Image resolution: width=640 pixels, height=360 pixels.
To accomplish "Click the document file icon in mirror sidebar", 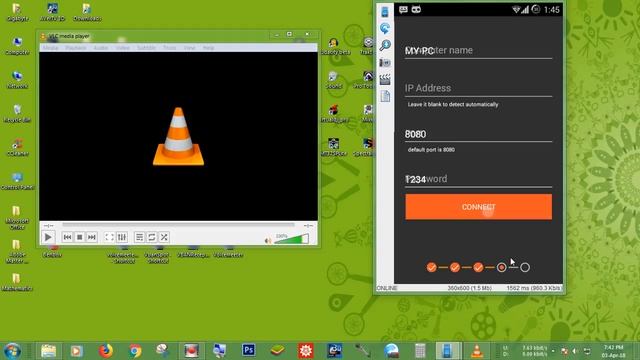I will pos(385,96).
